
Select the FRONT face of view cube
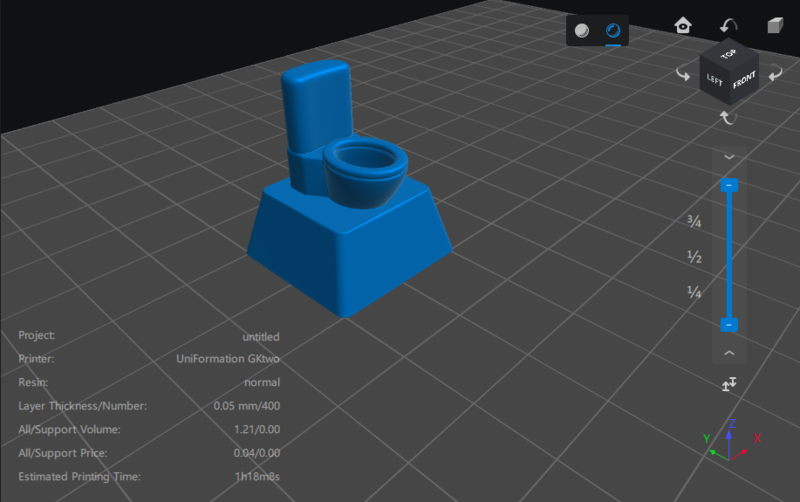click(743, 83)
